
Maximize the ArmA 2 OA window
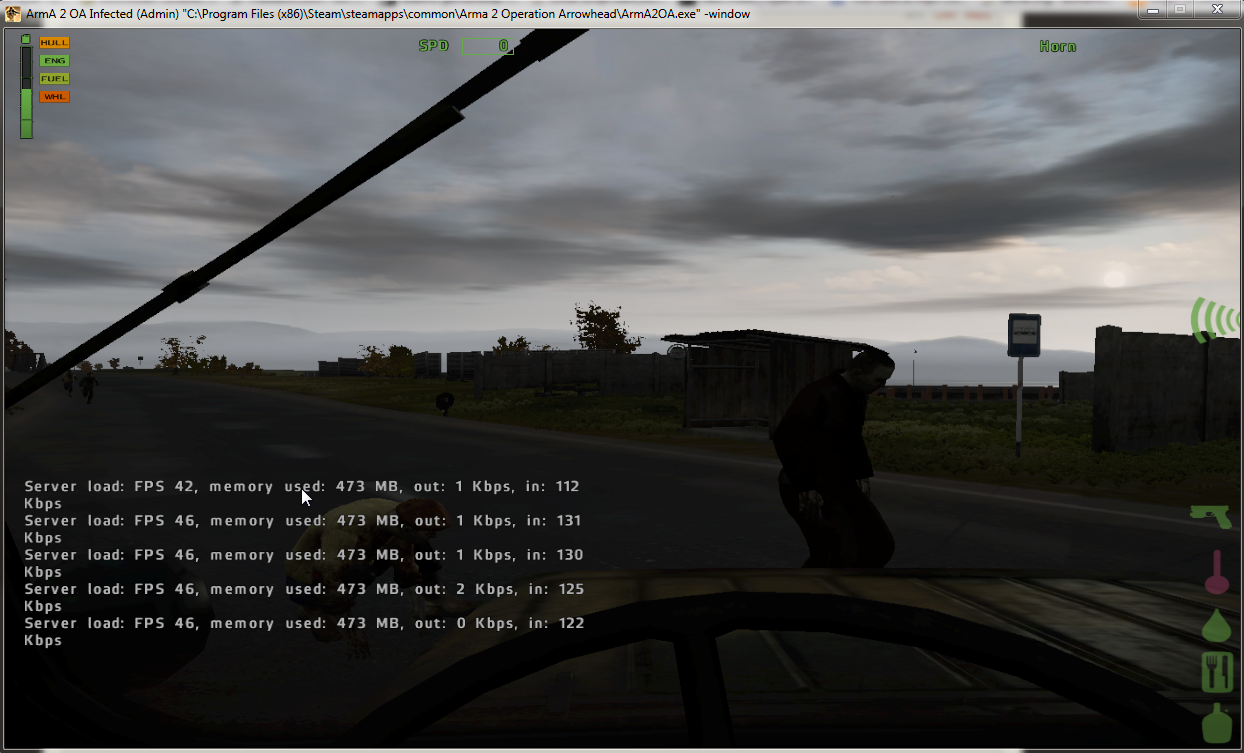coord(1179,9)
